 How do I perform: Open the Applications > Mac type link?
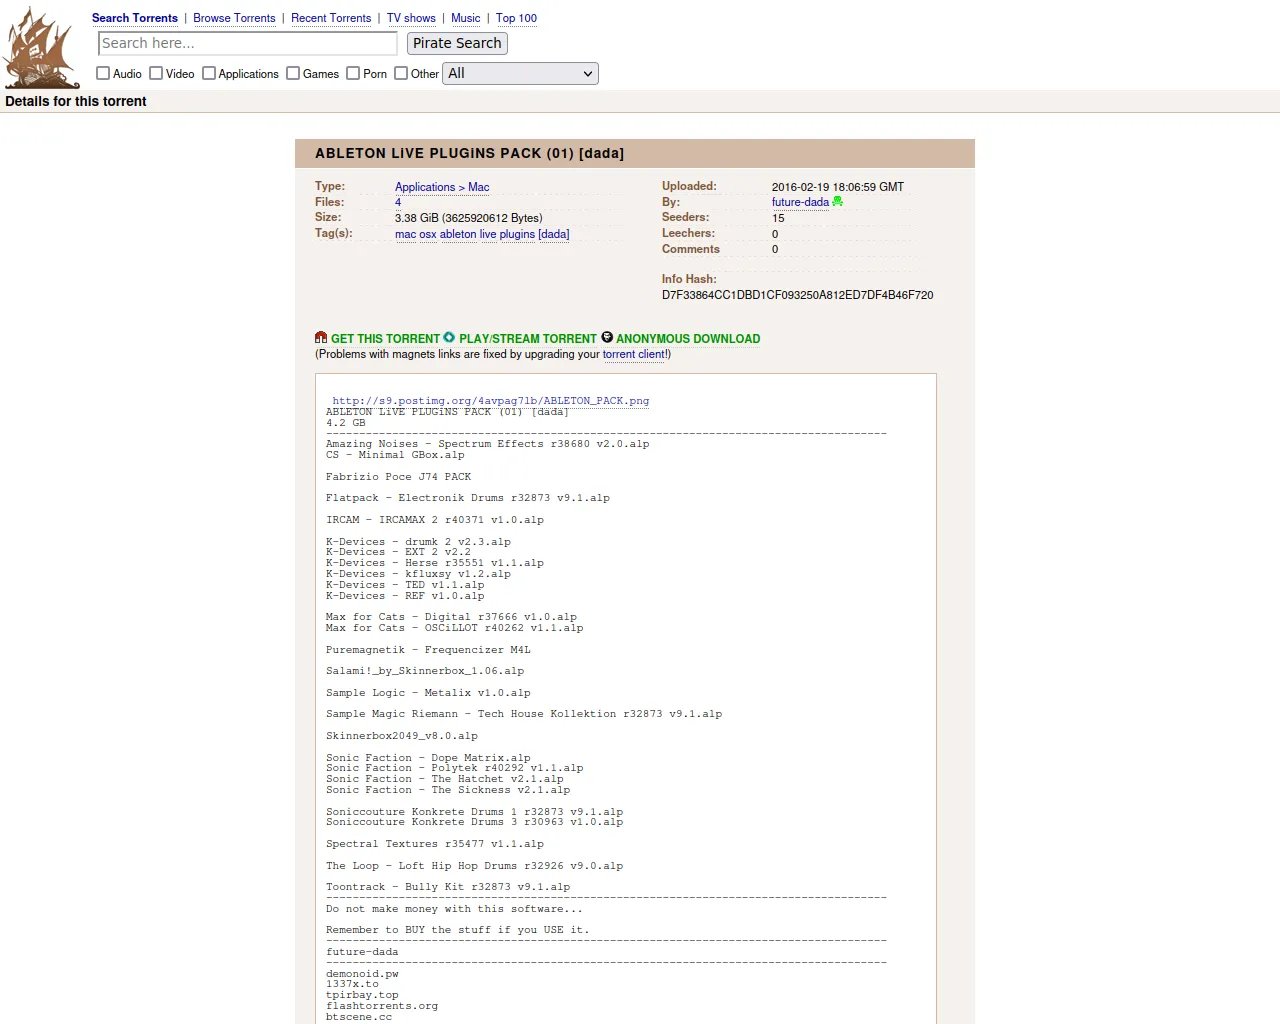(442, 187)
